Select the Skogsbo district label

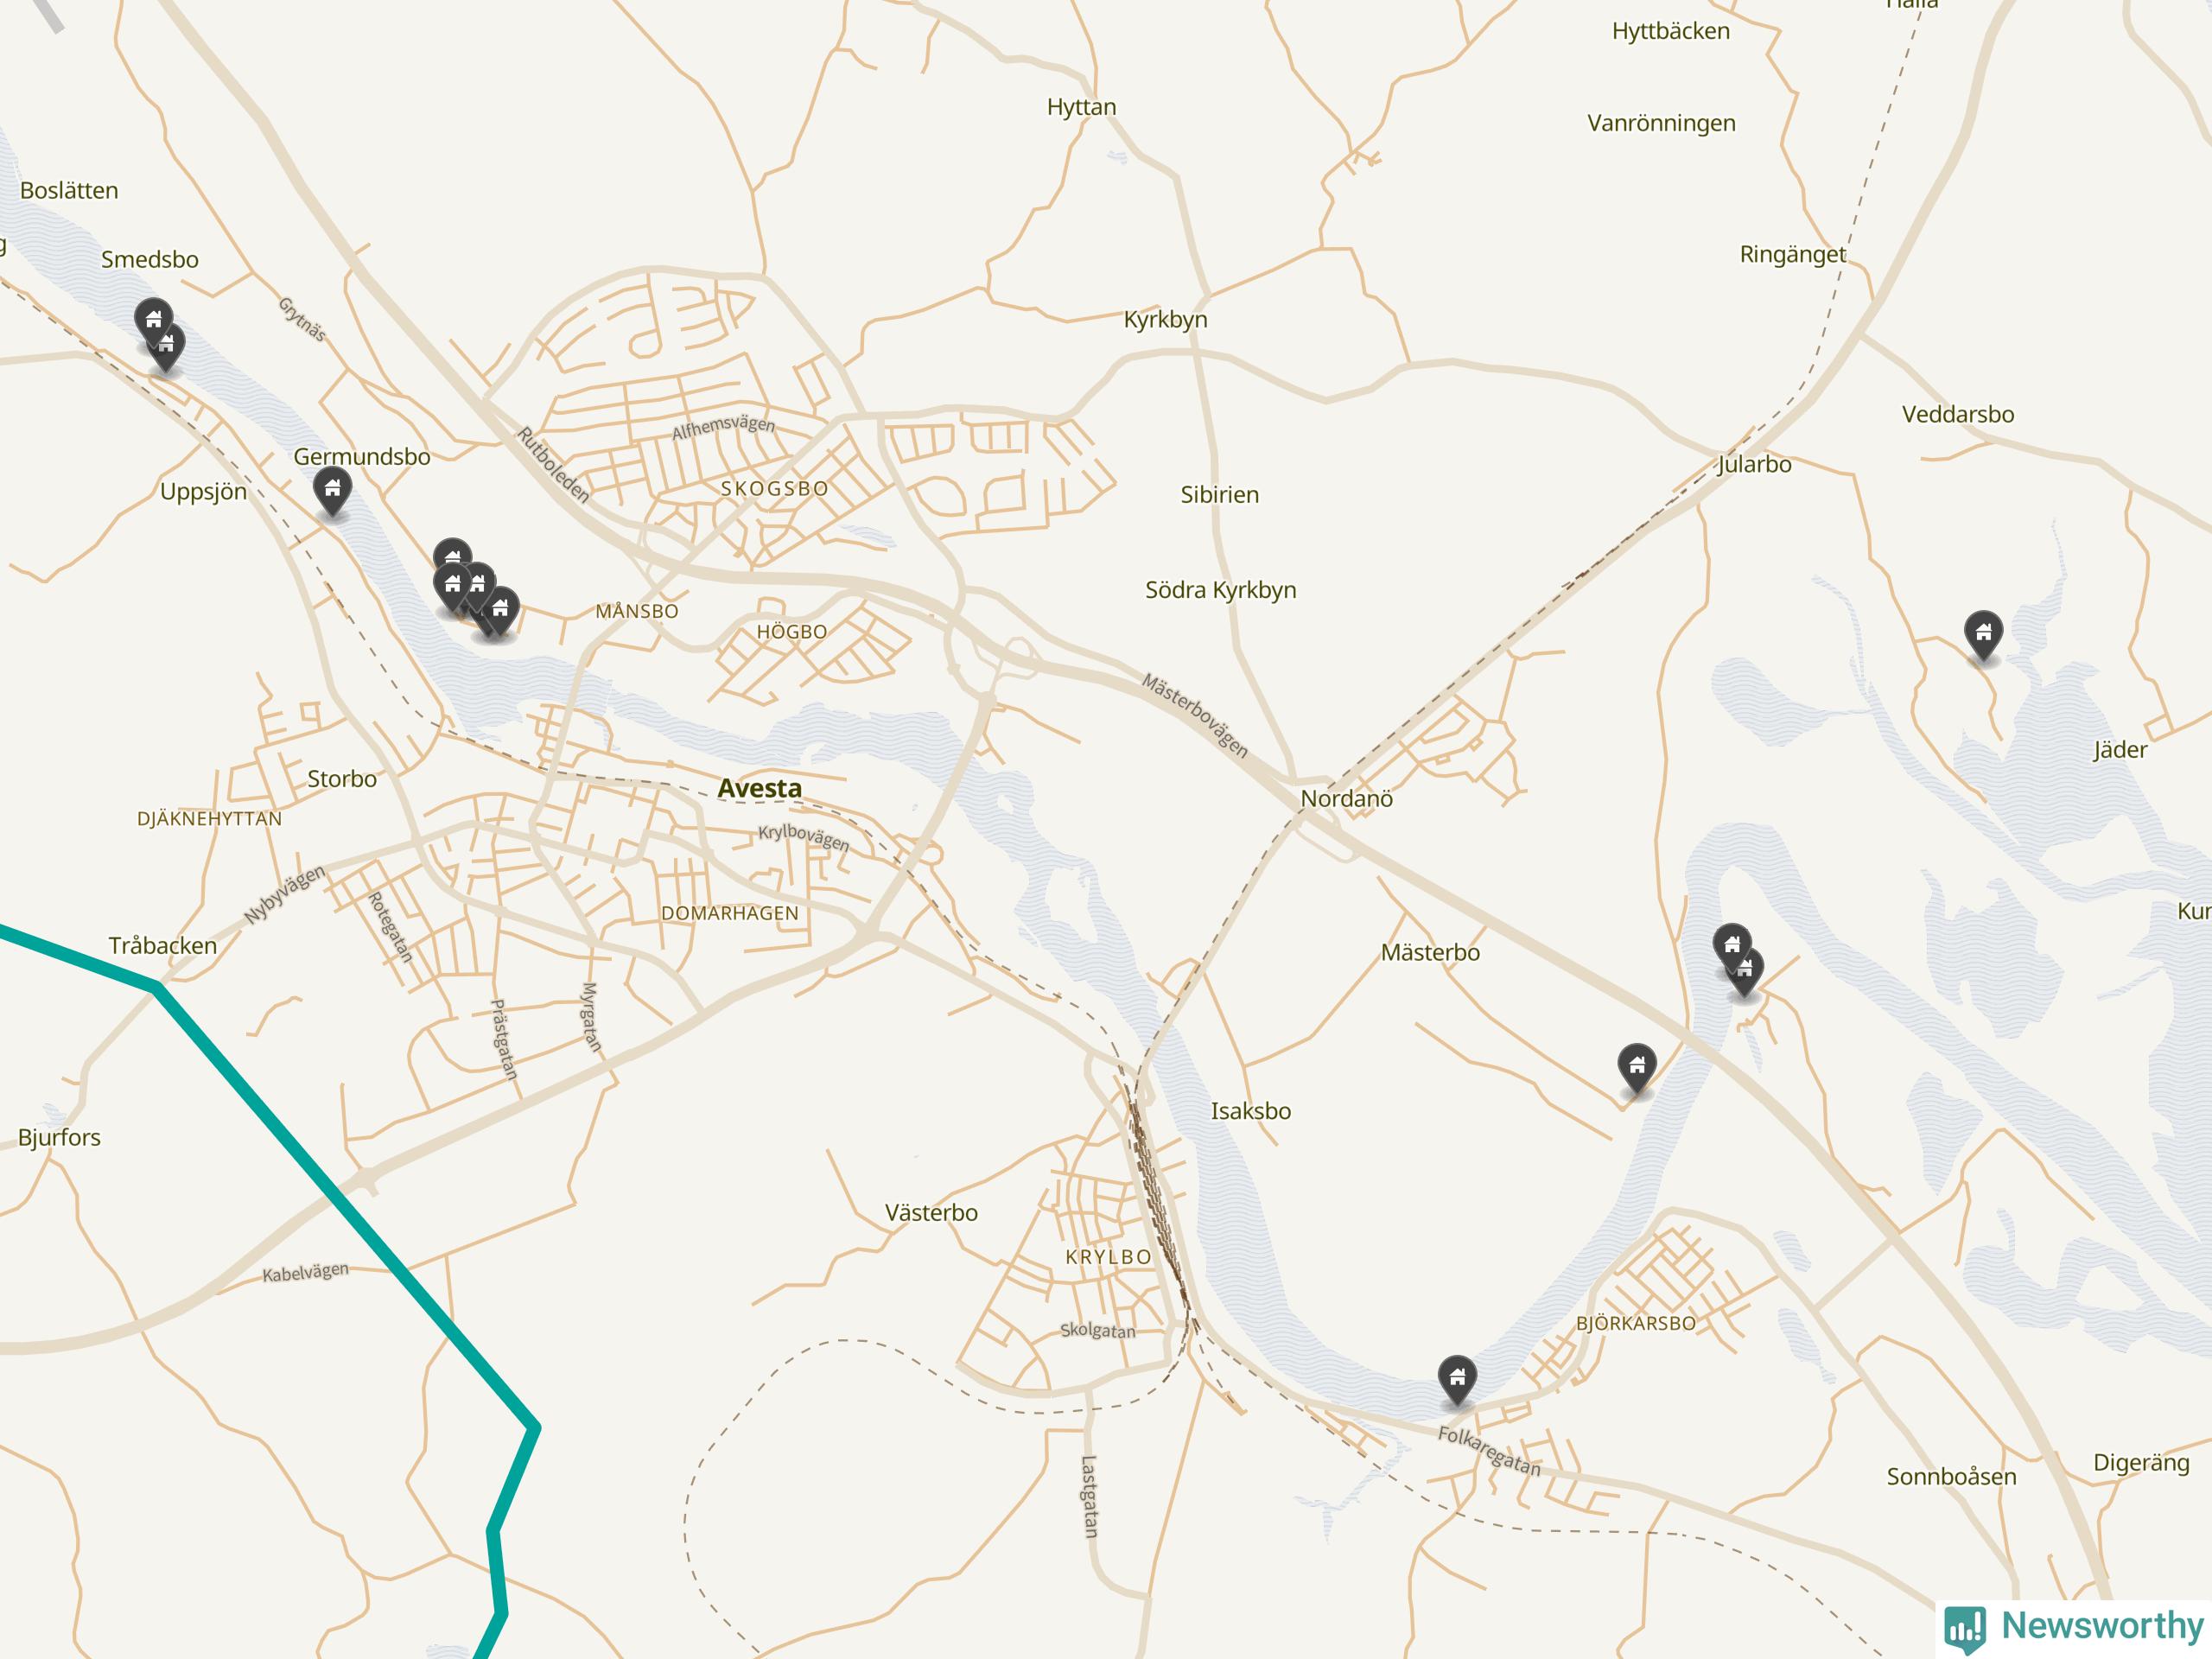pyautogui.click(x=775, y=489)
